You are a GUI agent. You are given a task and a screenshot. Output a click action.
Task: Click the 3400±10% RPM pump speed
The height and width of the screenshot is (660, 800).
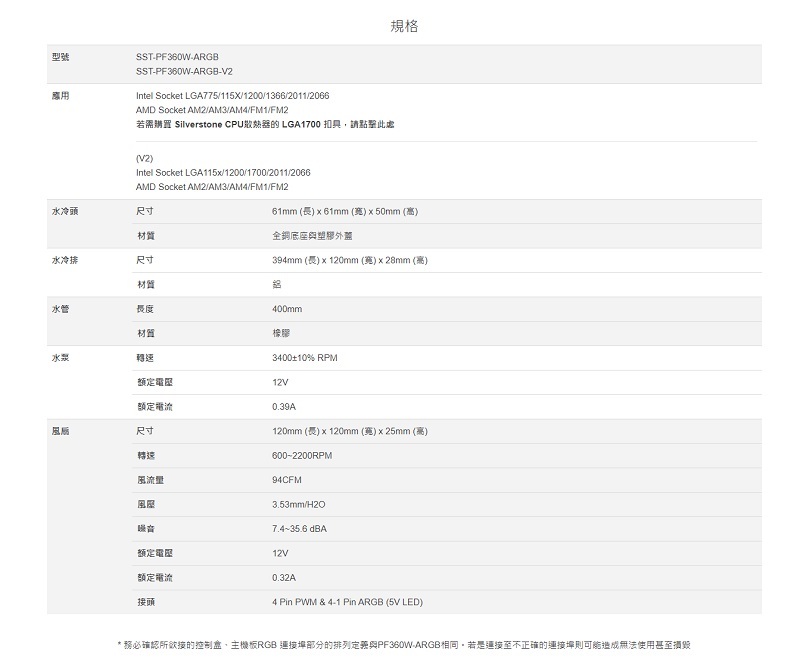(x=304, y=357)
